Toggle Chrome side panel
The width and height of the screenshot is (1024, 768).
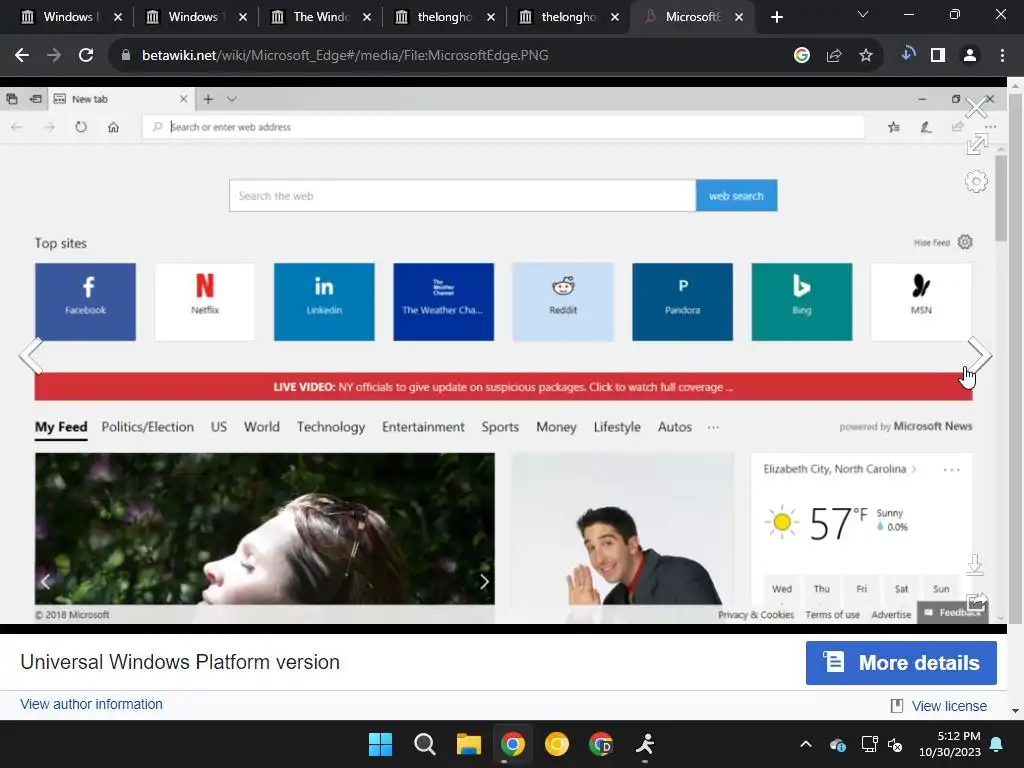pos(938,56)
